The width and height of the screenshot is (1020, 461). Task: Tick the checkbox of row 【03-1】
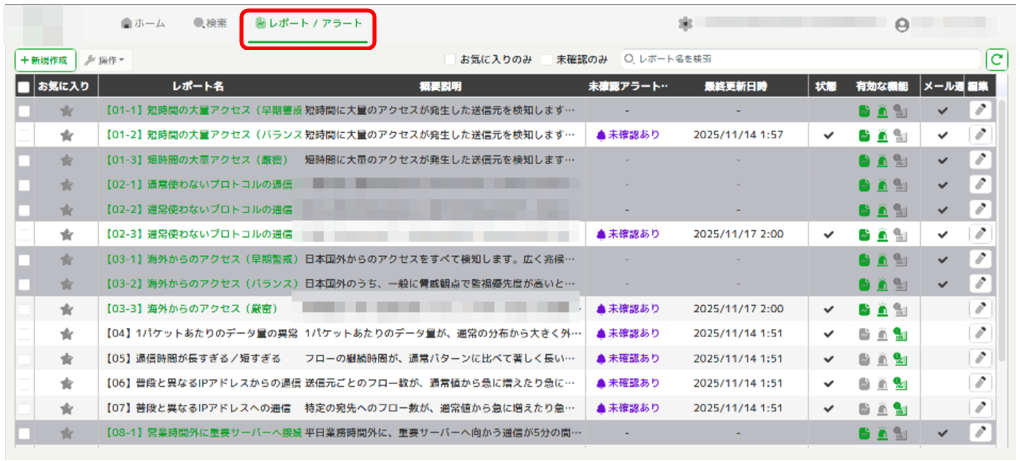coord(23,260)
